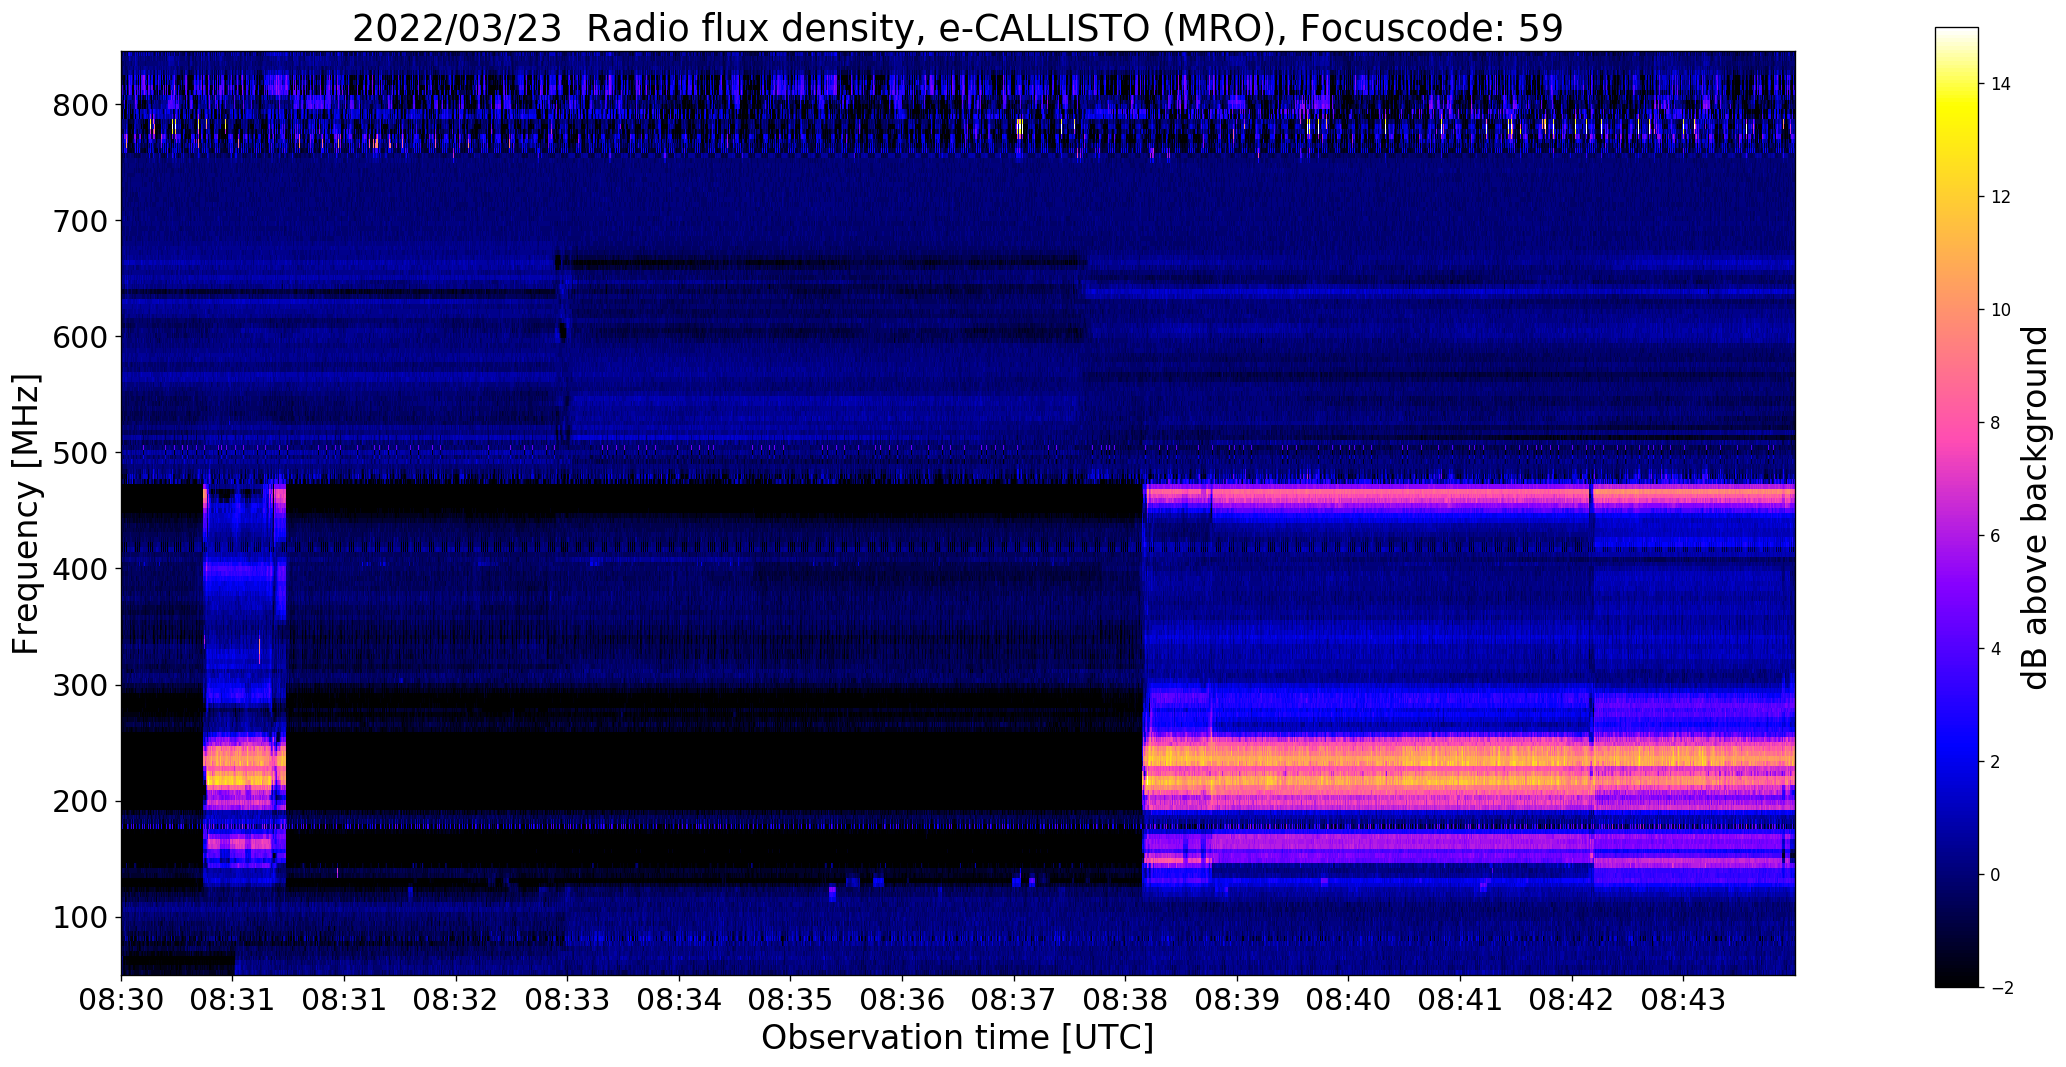Click the 08:36 time tick label
This screenshot has width=2066, height=1067.
coord(903,1000)
